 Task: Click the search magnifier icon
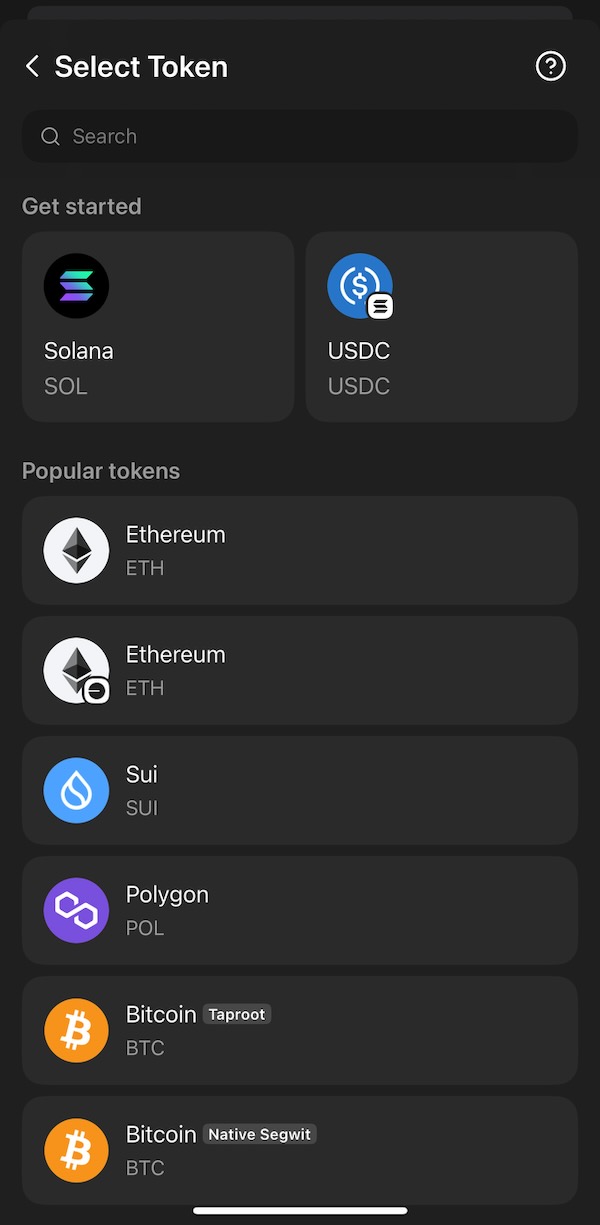coord(50,136)
